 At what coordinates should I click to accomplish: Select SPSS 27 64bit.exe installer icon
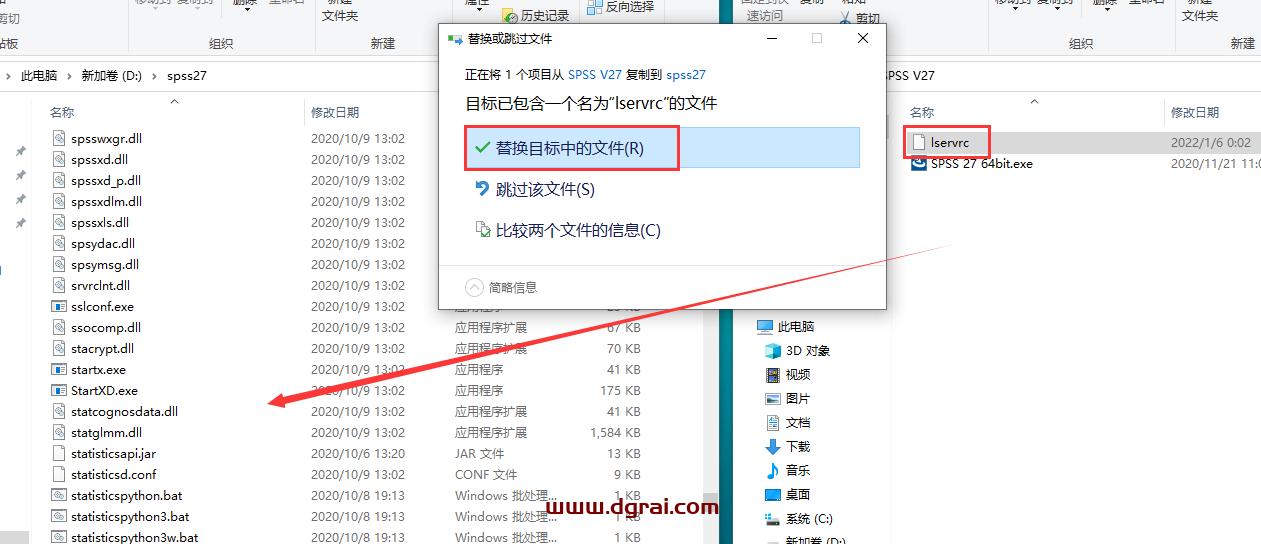(x=919, y=163)
